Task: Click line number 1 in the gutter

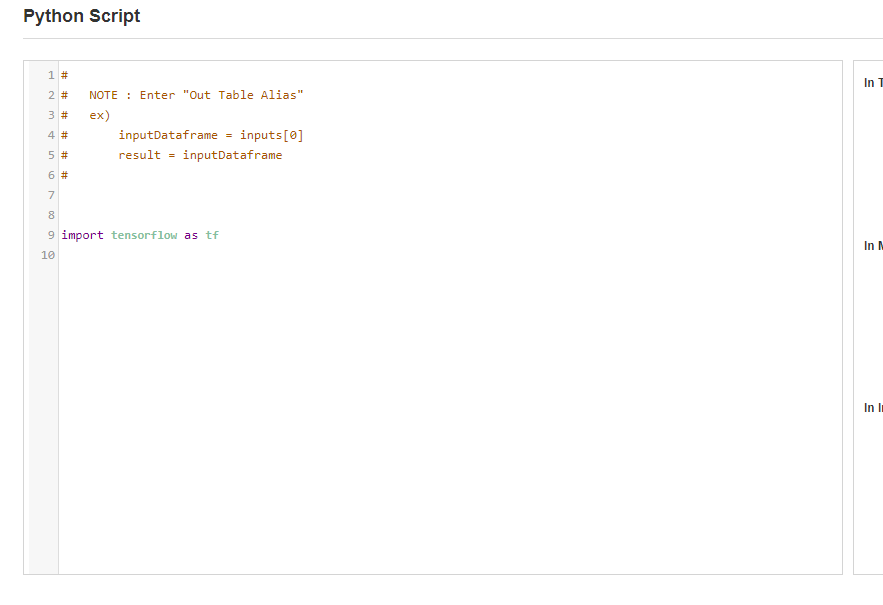Action: pos(50,74)
